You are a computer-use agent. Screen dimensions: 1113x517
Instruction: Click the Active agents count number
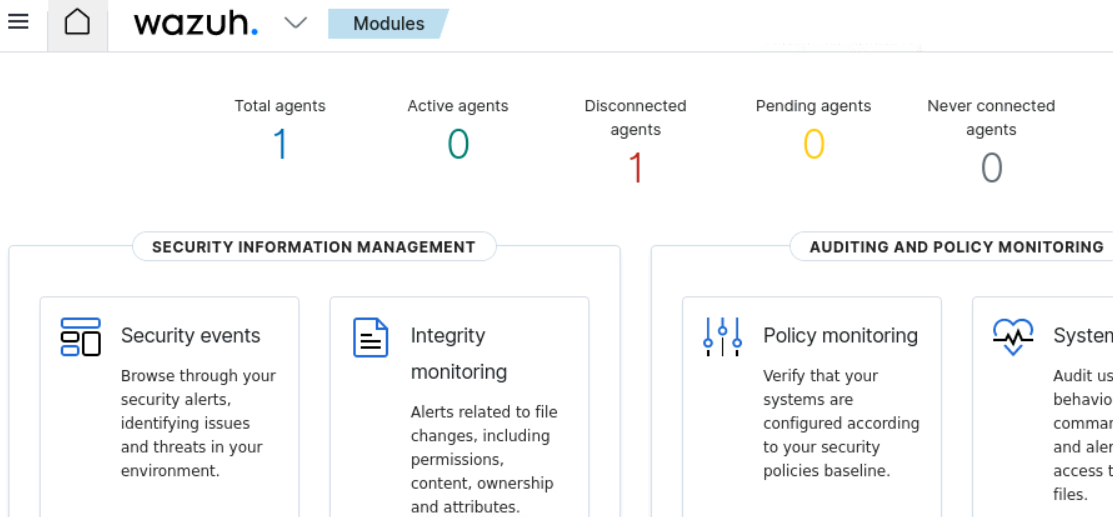click(x=458, y=145)
